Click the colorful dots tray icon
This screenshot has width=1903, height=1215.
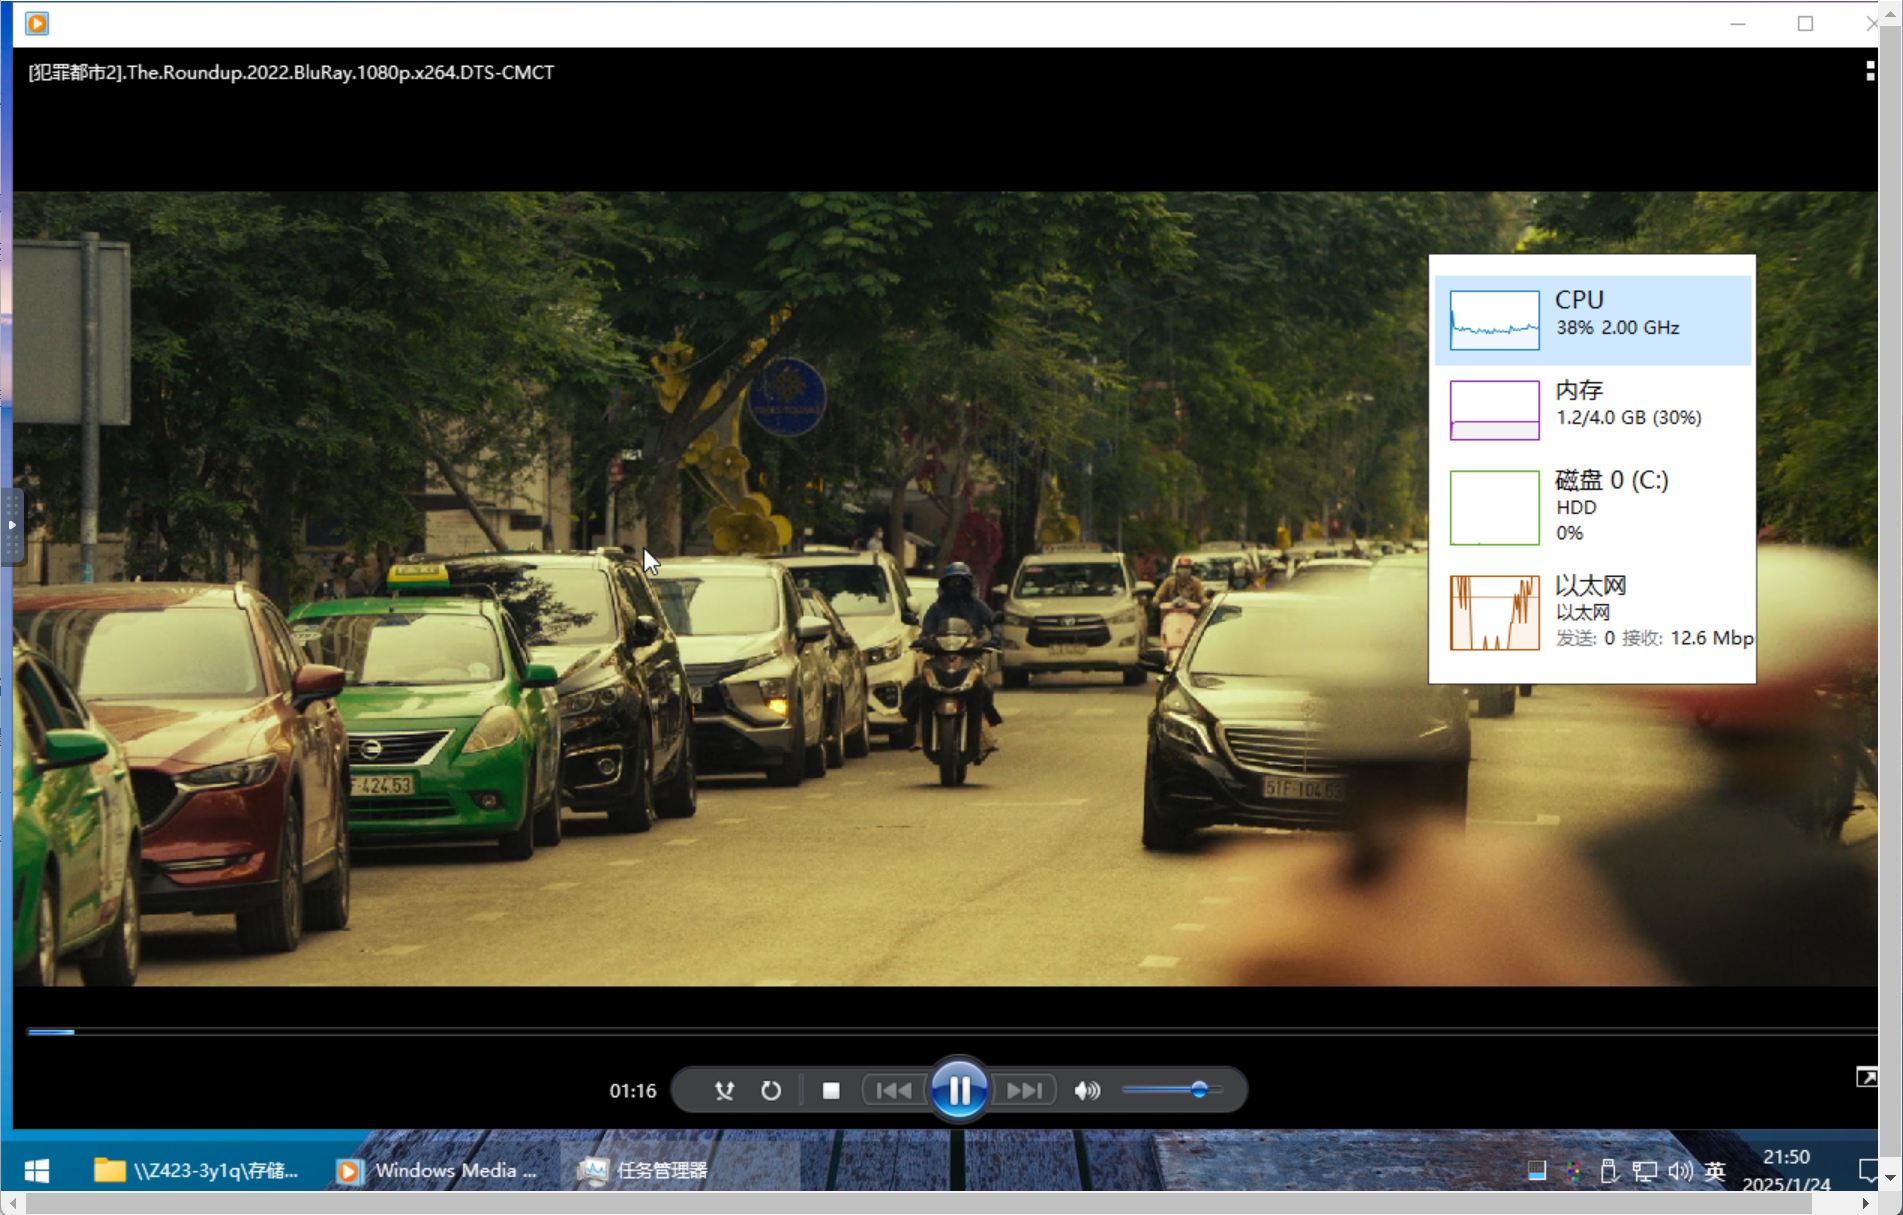[x=1573, y=1170]
